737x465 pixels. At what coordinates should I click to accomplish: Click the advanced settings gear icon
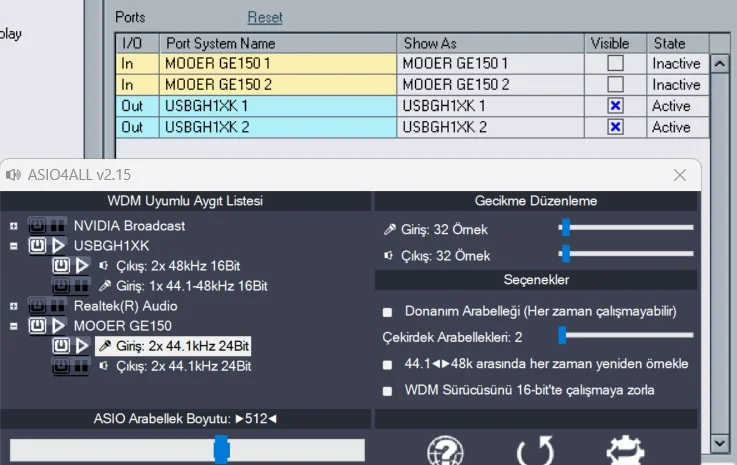pos(624,450)
